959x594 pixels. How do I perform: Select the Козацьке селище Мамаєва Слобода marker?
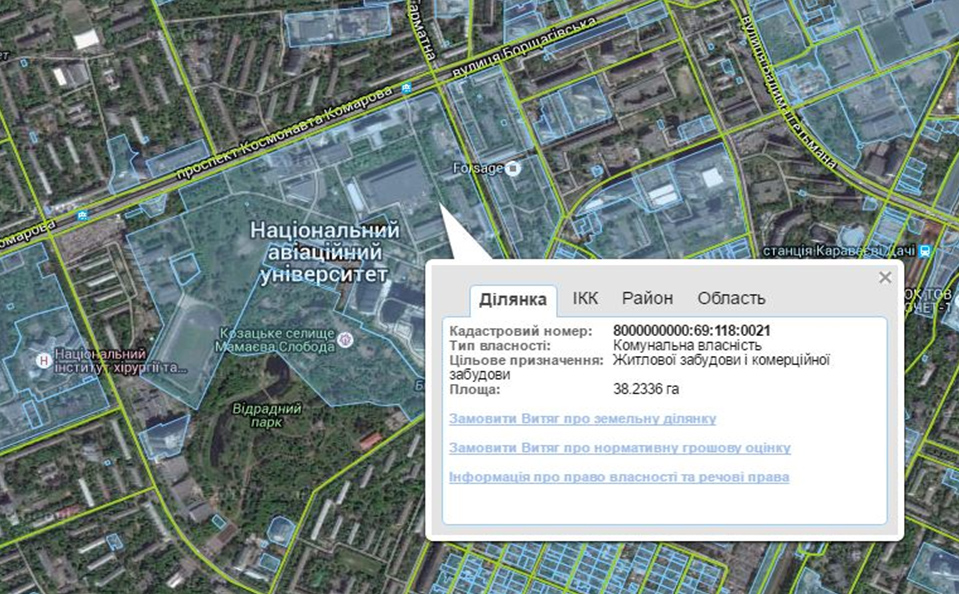tap(346, 339)
